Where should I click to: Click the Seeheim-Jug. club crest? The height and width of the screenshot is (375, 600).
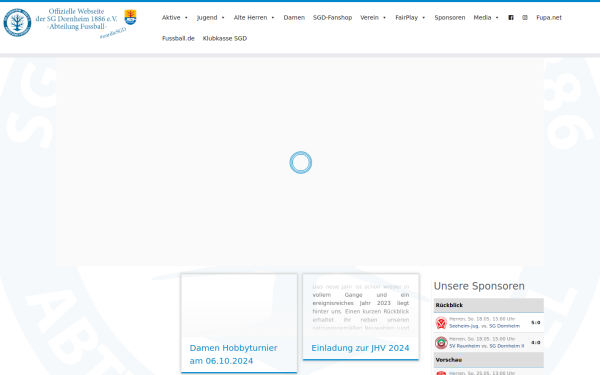[441, 323]
